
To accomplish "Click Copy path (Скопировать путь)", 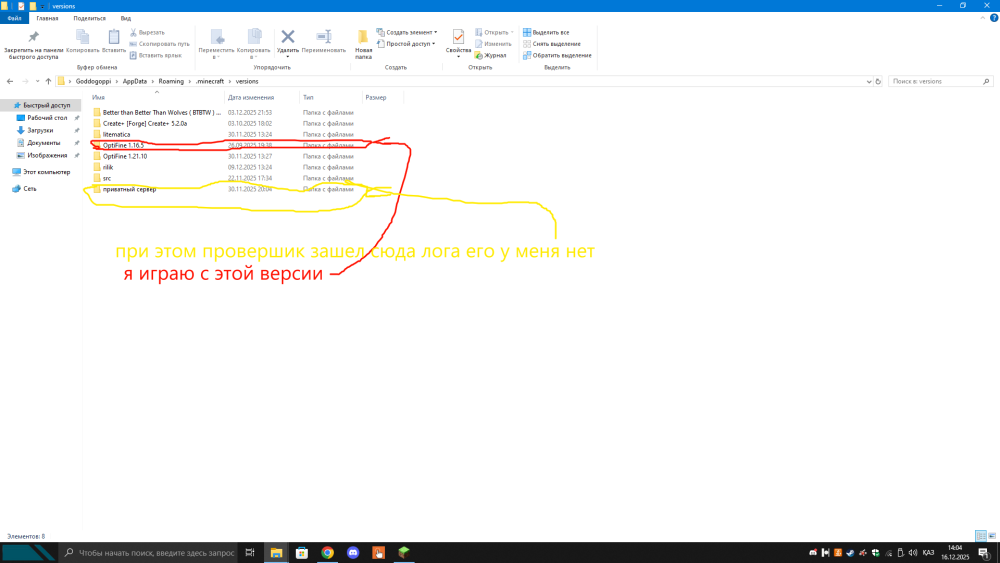I will pos(159,43).
